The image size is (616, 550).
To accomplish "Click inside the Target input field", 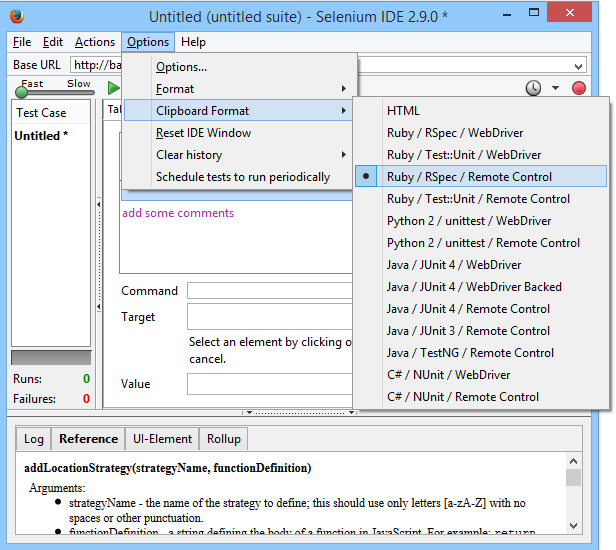I will (270, 317).
